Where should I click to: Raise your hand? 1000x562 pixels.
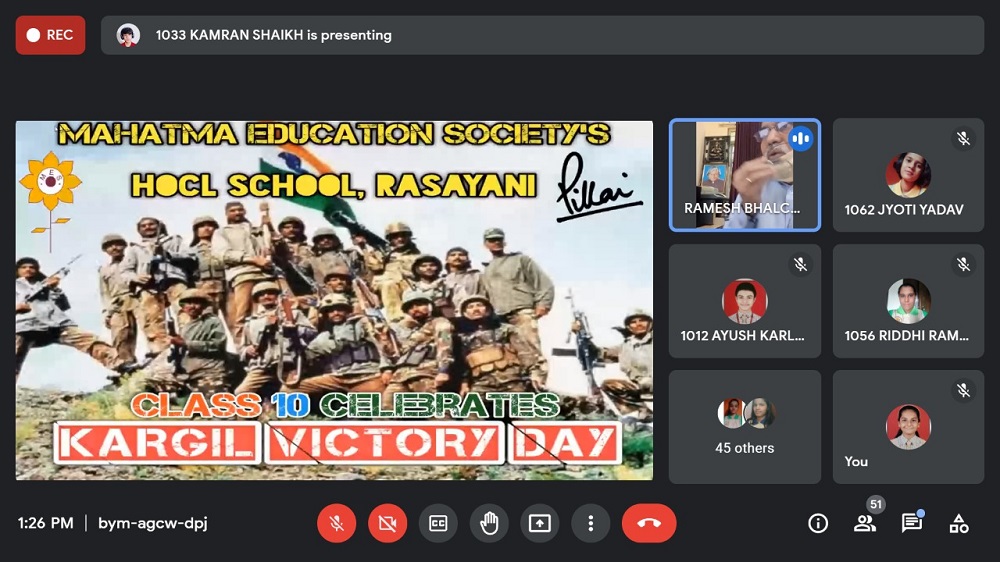click(x=489, y=523)
